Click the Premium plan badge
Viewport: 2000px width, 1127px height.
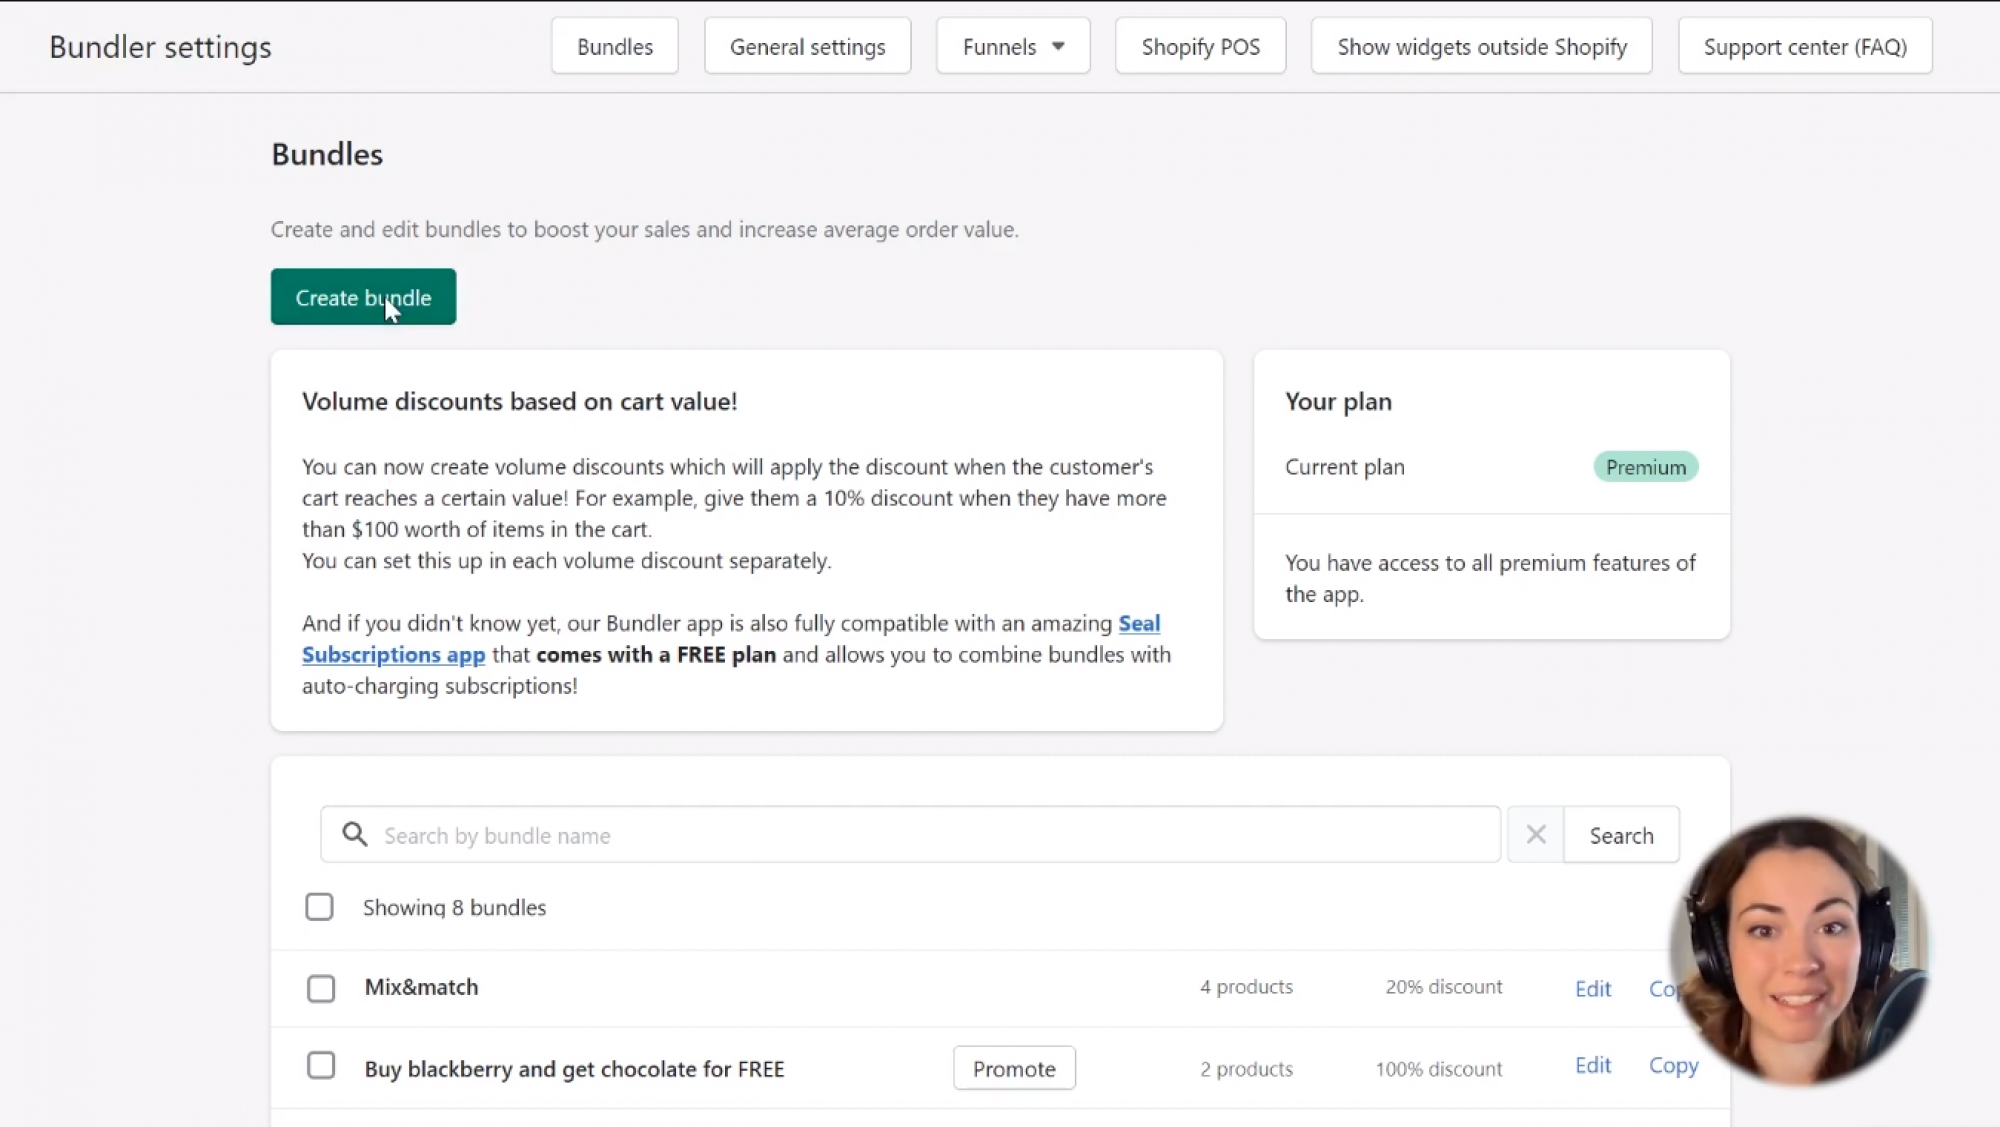(1645, 467)
